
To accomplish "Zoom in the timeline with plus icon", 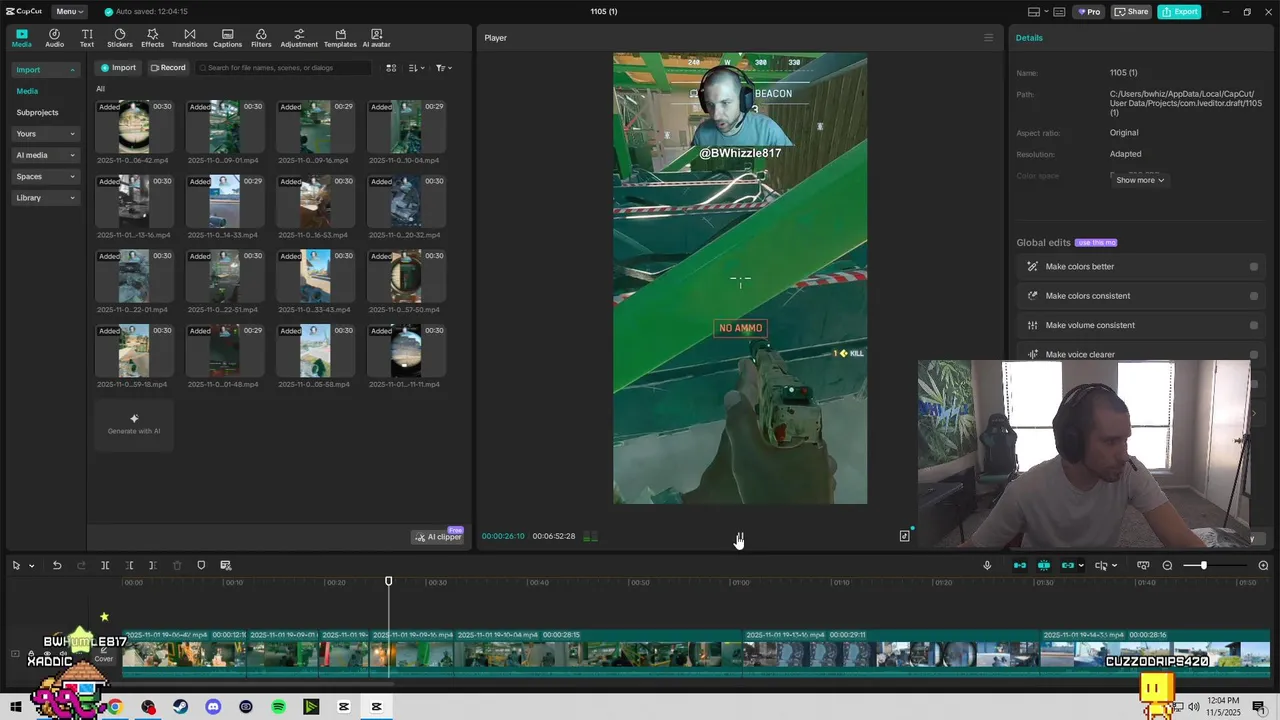I will click(x=1263, y=565).
